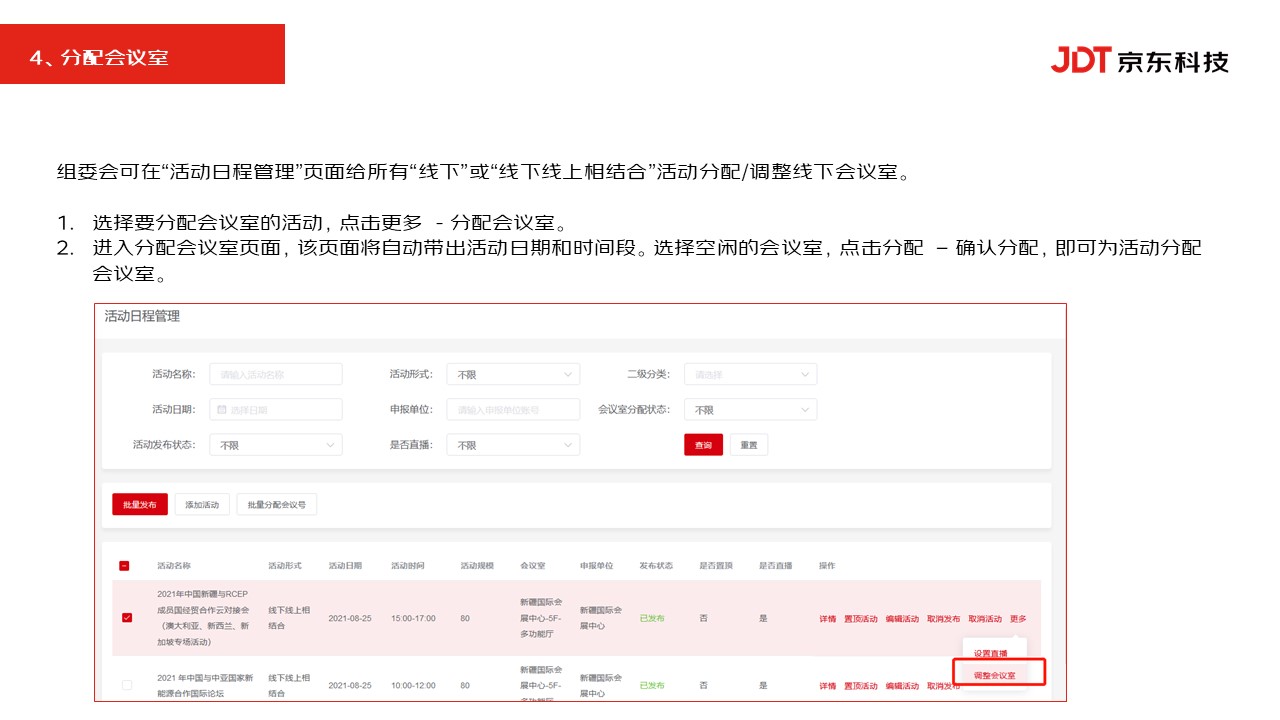The image size is (1280, 720).
Task: Click the 批量发布 button
Action: coord(140,505)
